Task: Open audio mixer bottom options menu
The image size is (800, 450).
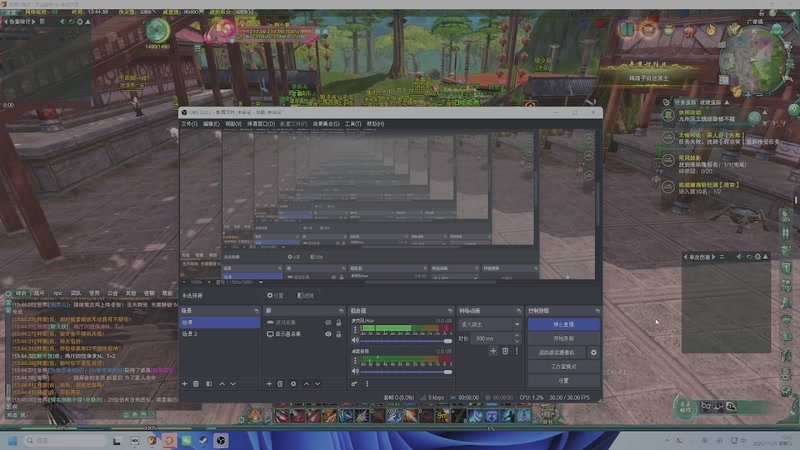Action: (x=367, y=384)
